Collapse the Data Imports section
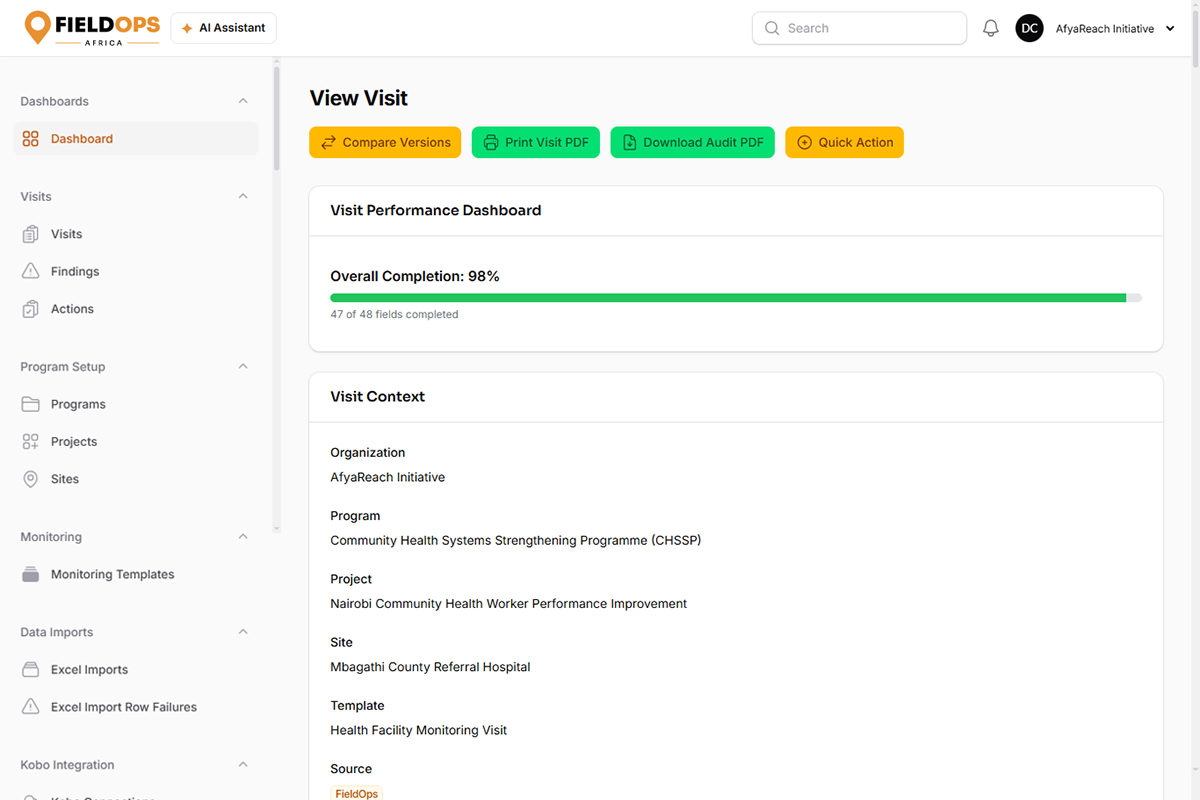 pos(243,631)
